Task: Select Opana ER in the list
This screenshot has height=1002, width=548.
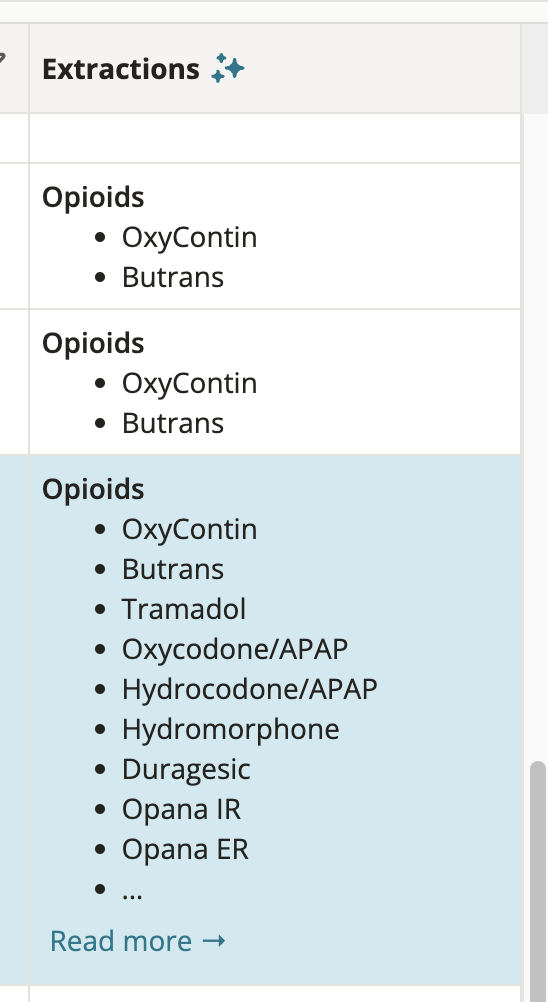Action: coord(185,850)
